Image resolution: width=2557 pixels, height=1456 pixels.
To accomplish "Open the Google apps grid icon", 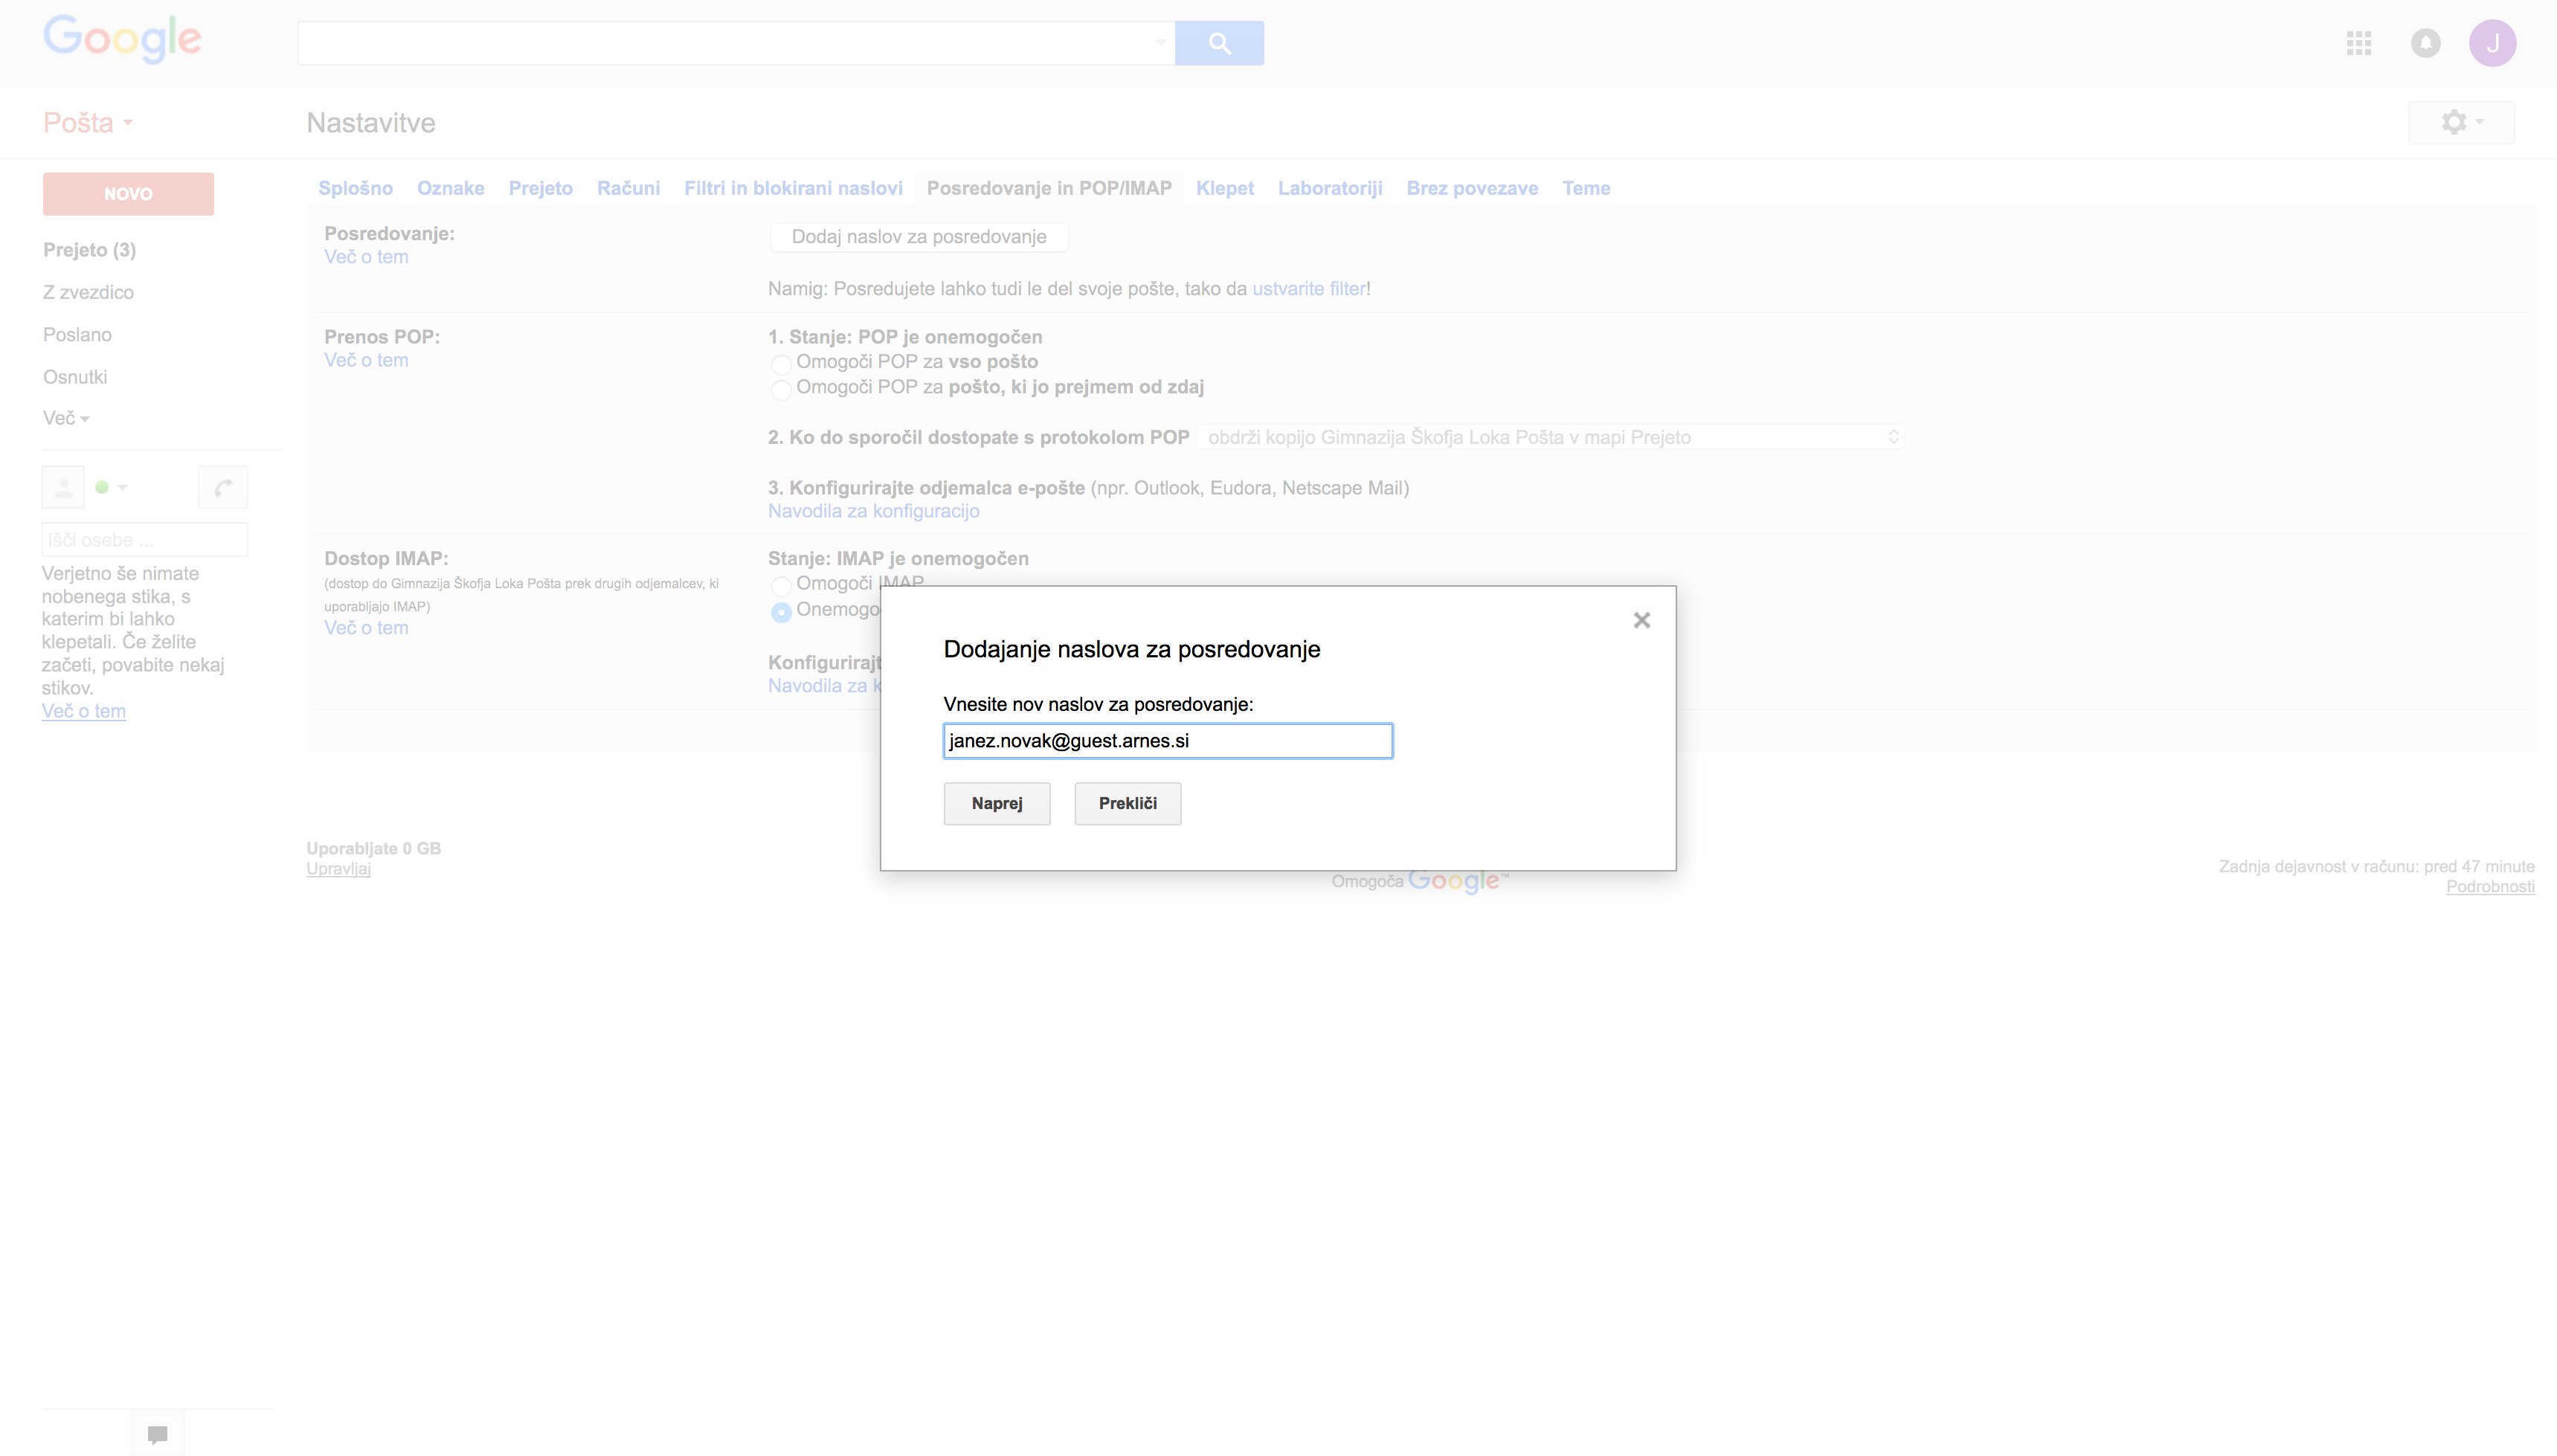I will coord(2359,43).
